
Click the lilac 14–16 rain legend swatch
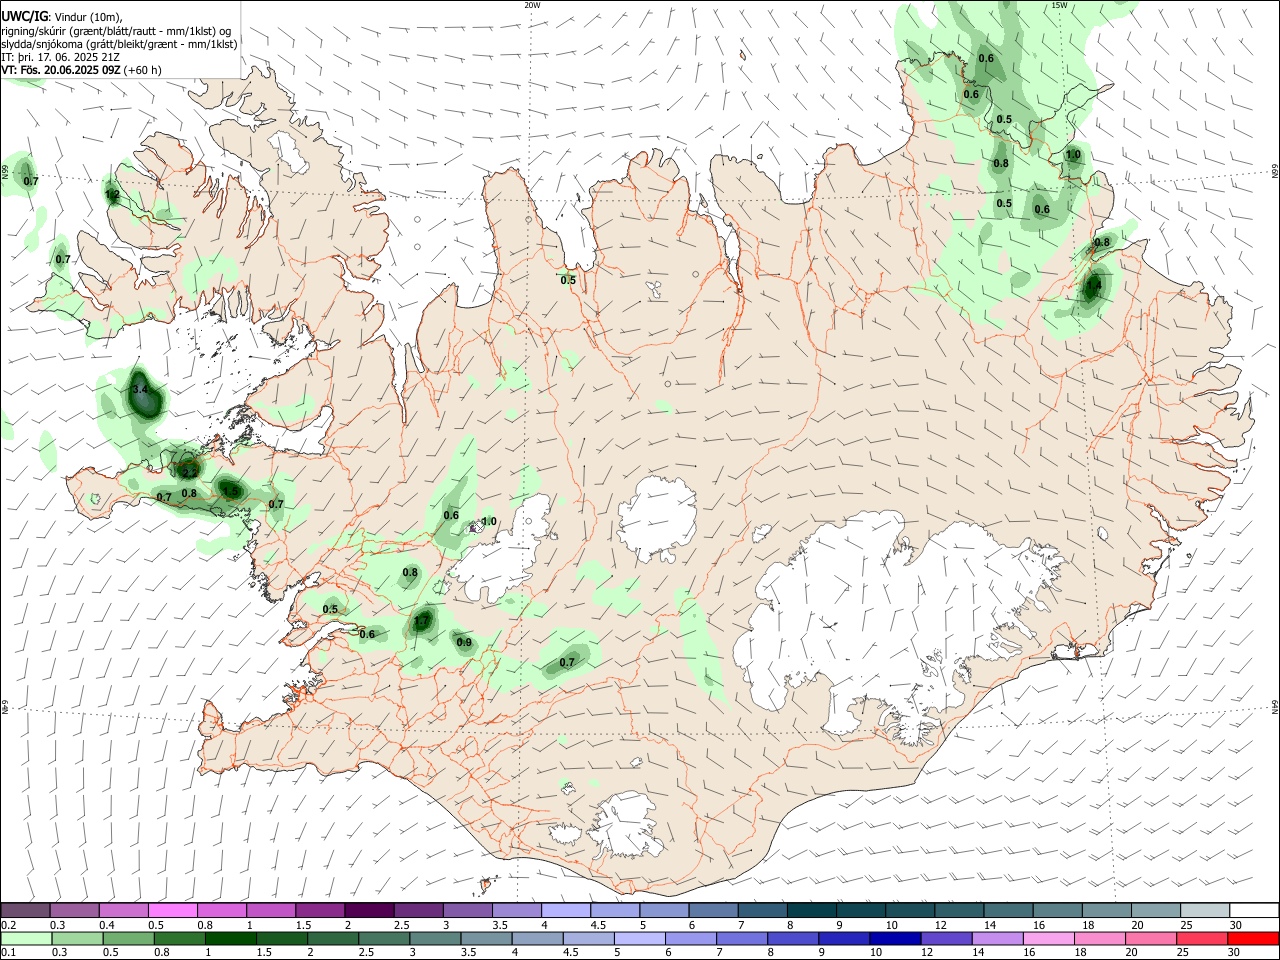(x=996, y=938)
